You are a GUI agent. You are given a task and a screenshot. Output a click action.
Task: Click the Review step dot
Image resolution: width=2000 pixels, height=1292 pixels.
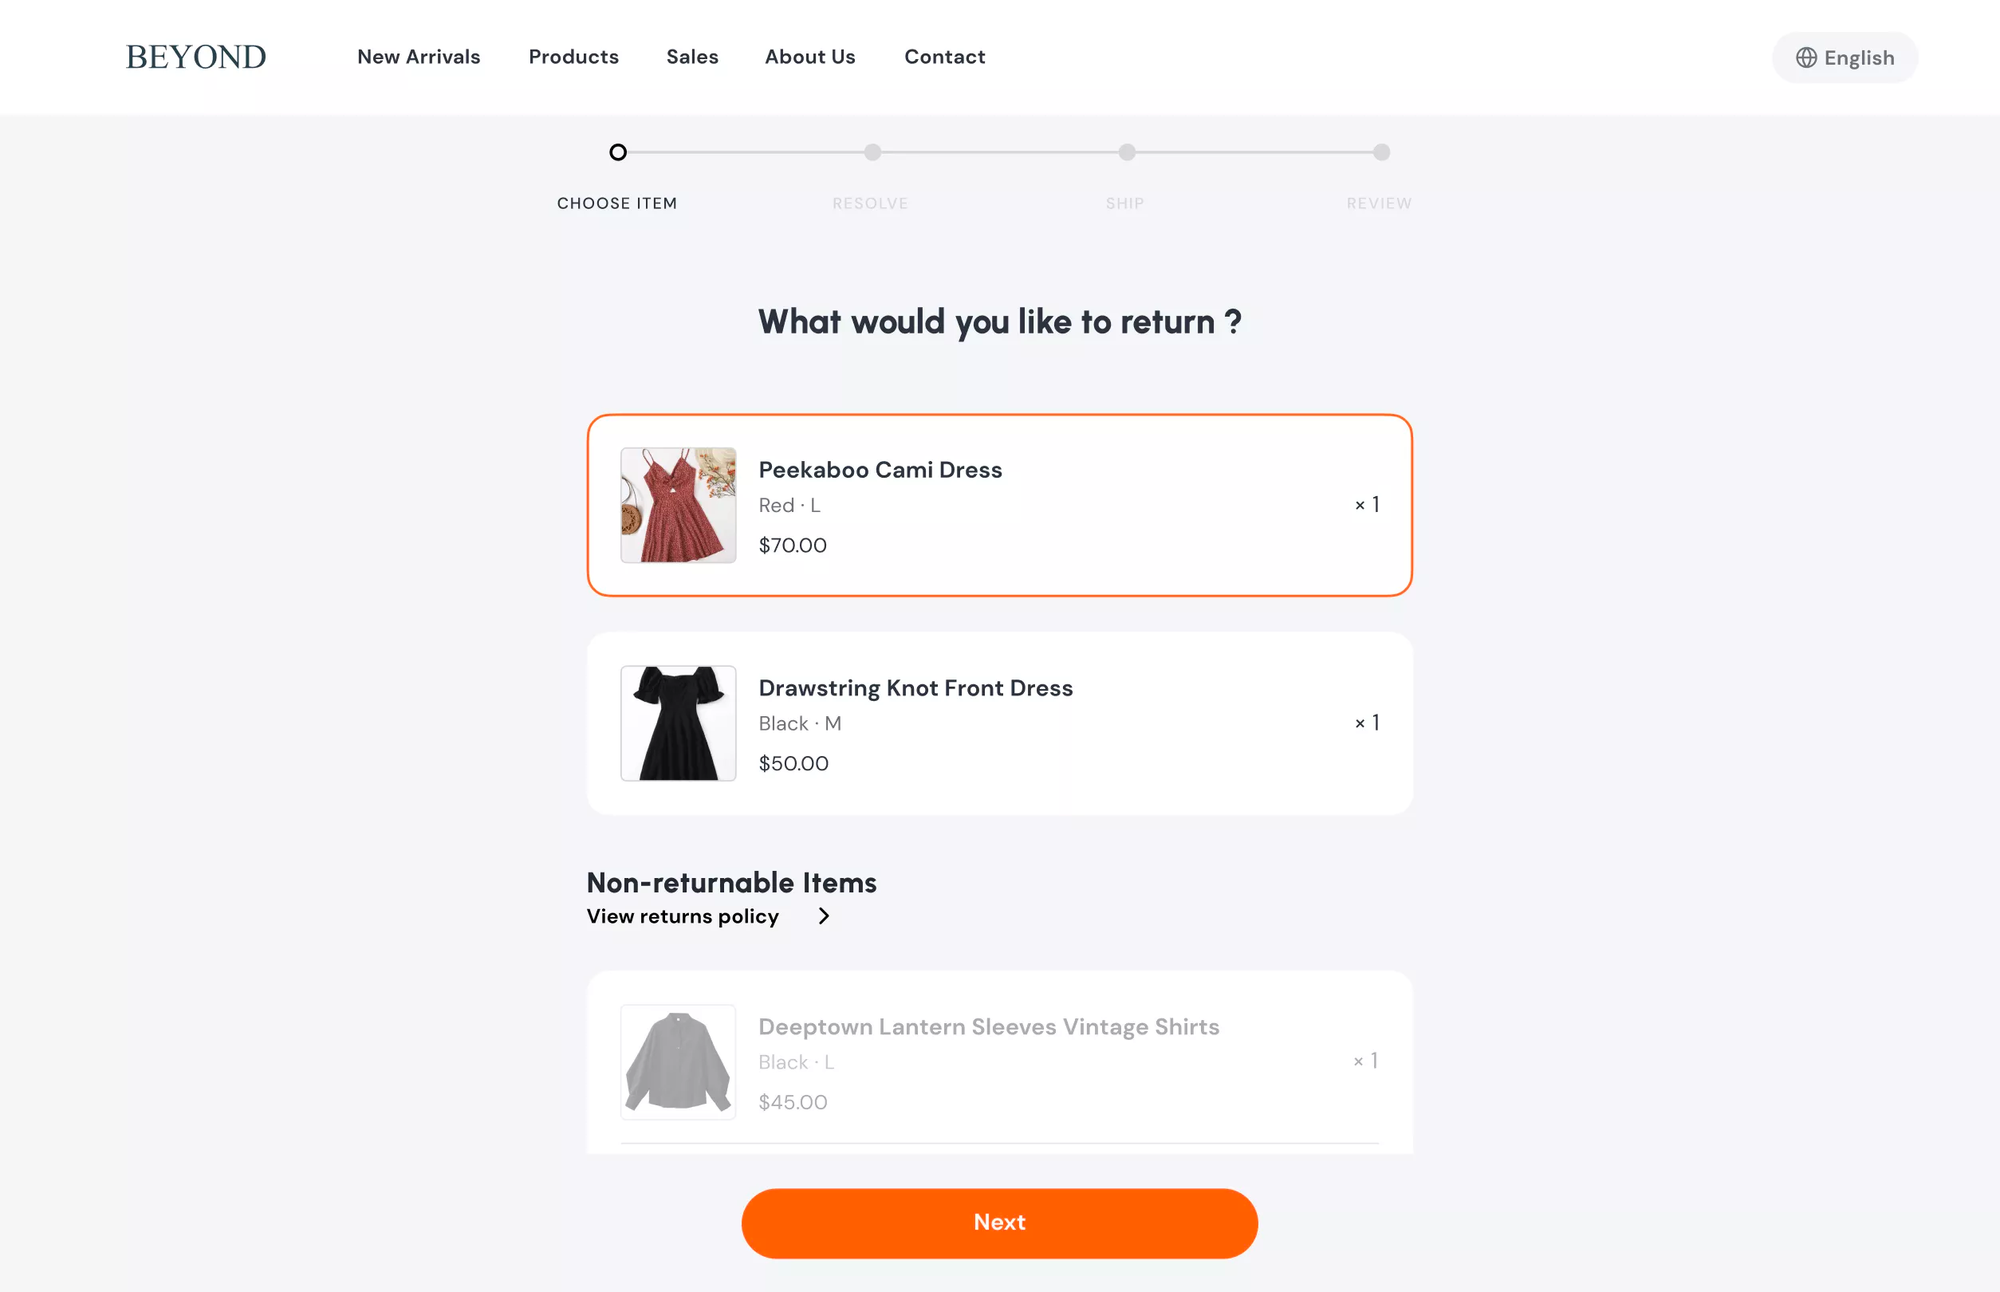1381,152
